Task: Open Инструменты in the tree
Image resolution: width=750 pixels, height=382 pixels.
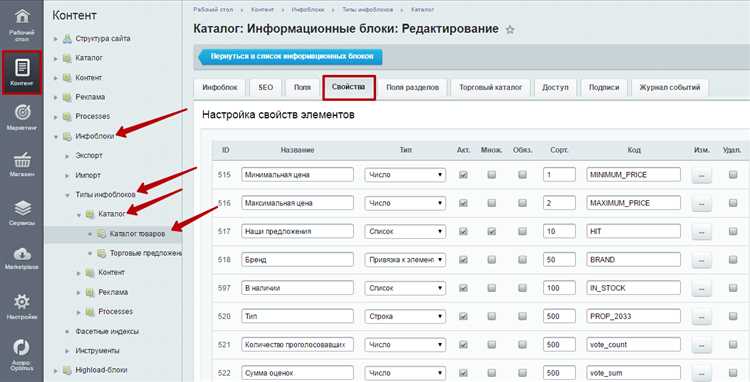Action: (x=98, y=350)
